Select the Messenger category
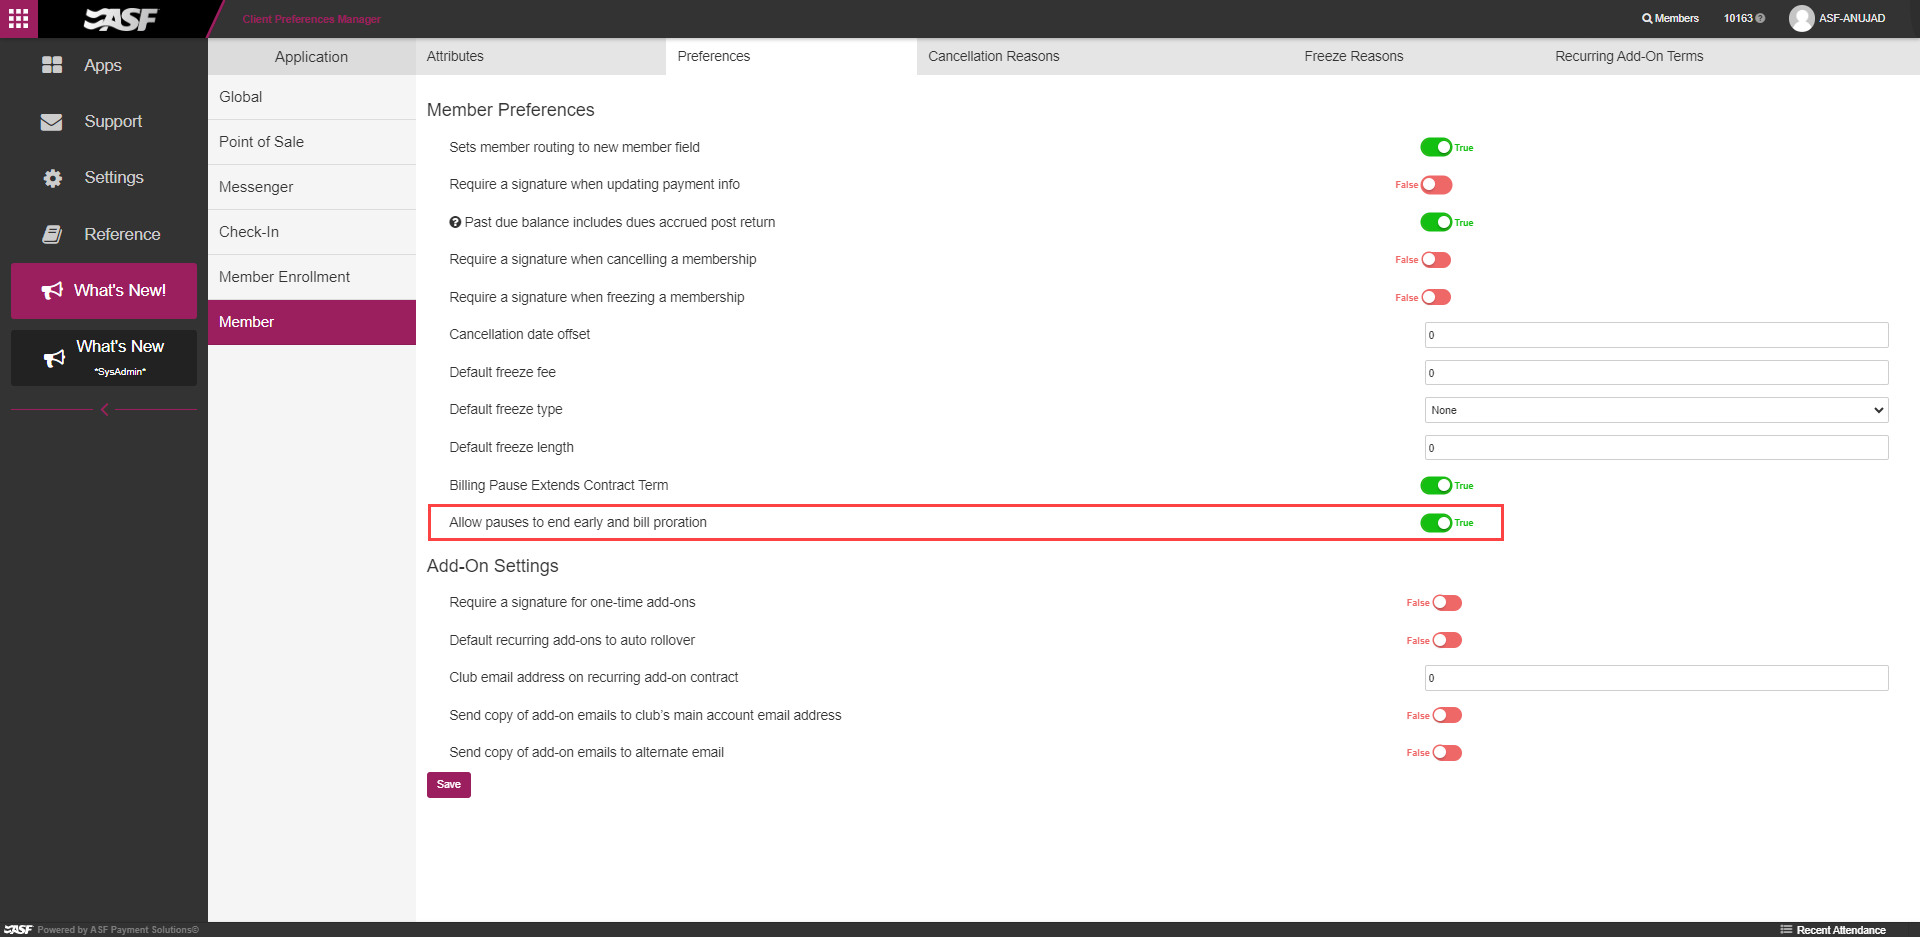Screen dimensions: 1920x937 pos(311,187)
